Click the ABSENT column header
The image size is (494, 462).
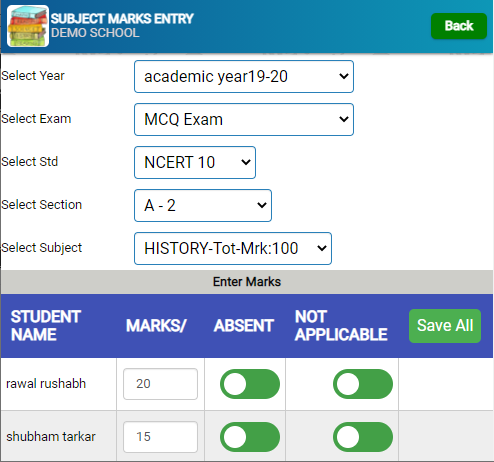click(x=244, y=326)
